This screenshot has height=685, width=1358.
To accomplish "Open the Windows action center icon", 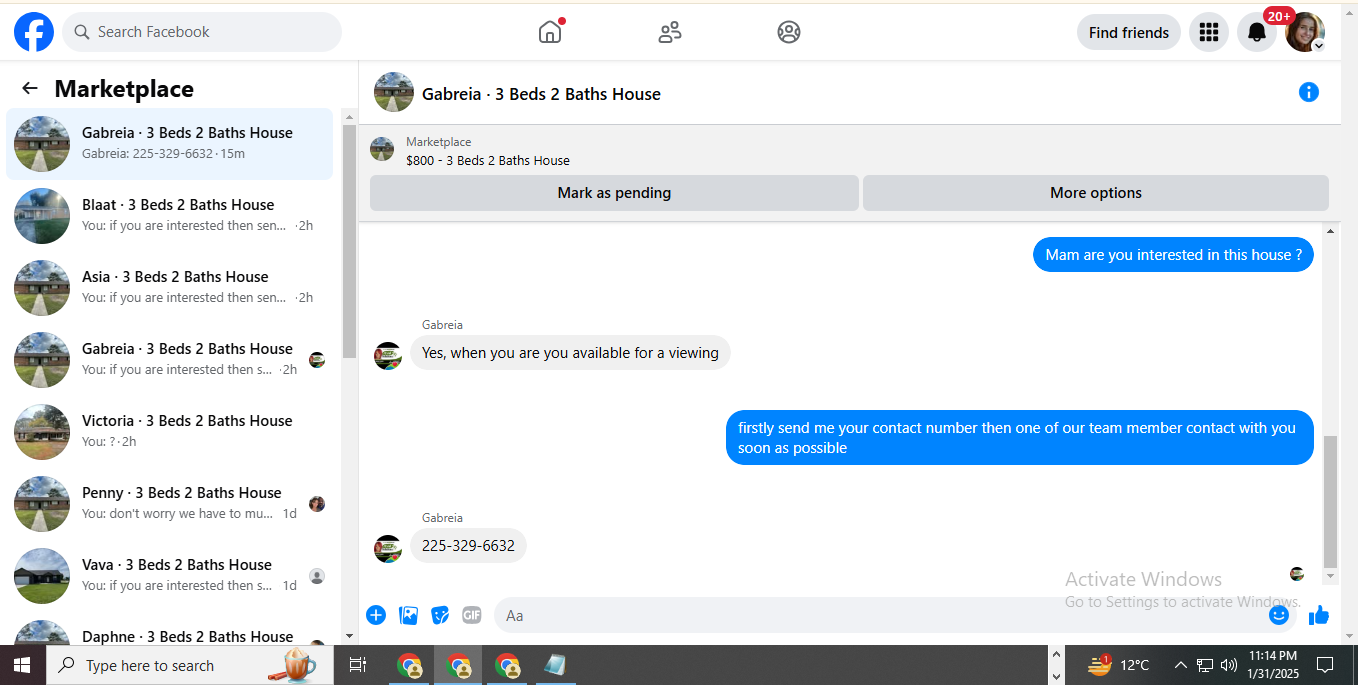I will click(1325, 665).
